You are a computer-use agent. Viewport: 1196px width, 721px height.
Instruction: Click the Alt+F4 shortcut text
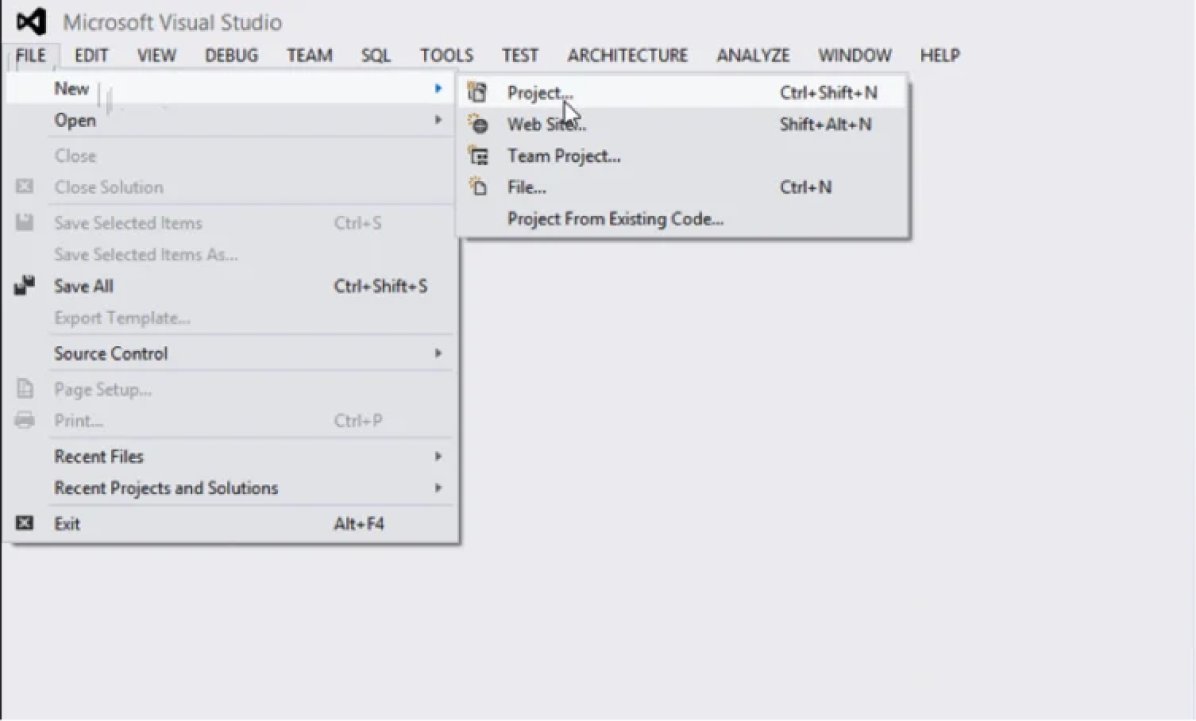tap(358, 523)
